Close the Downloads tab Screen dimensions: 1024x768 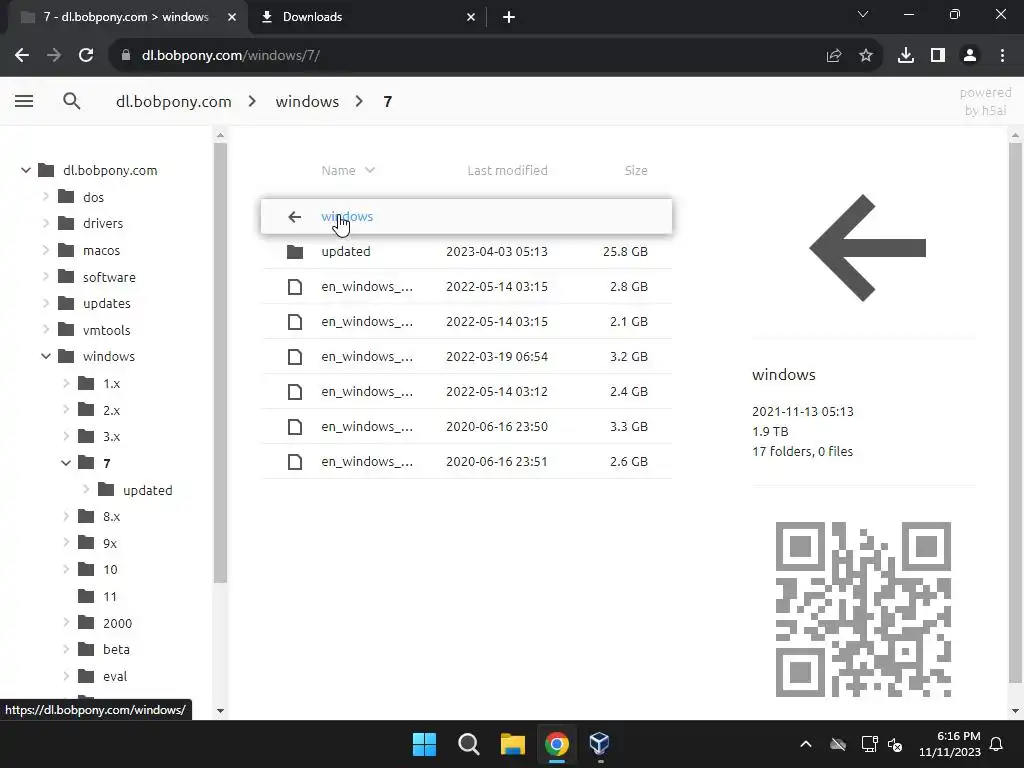tap(471, 18)
